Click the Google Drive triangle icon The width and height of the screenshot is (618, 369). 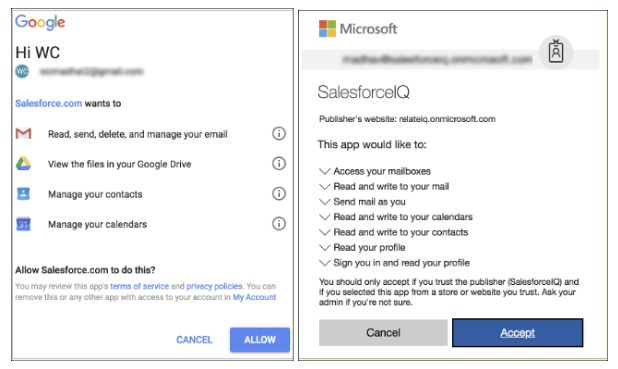click(23, 164)
